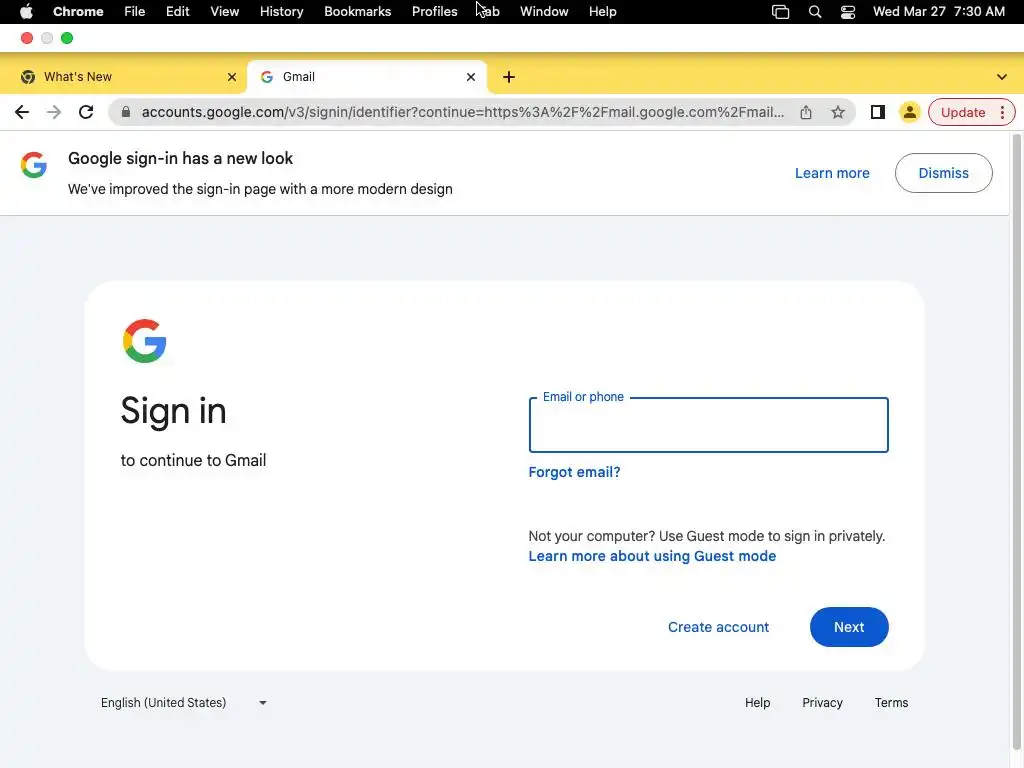Open Spotlight search in menu bar
The image size is (1024, 768).
[x=814, y=11]
